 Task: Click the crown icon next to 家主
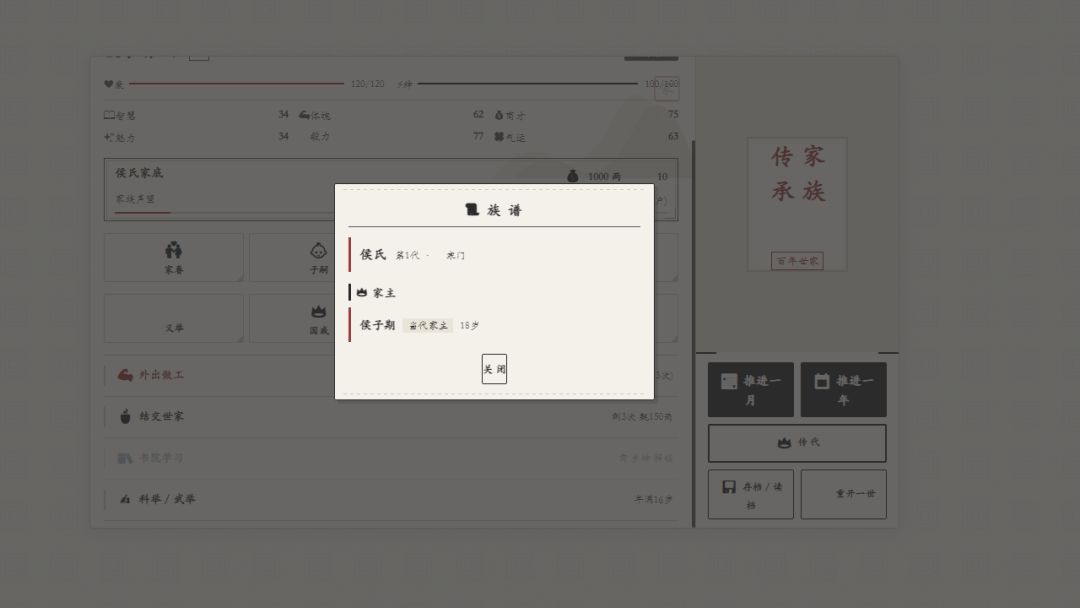(362, 293)
